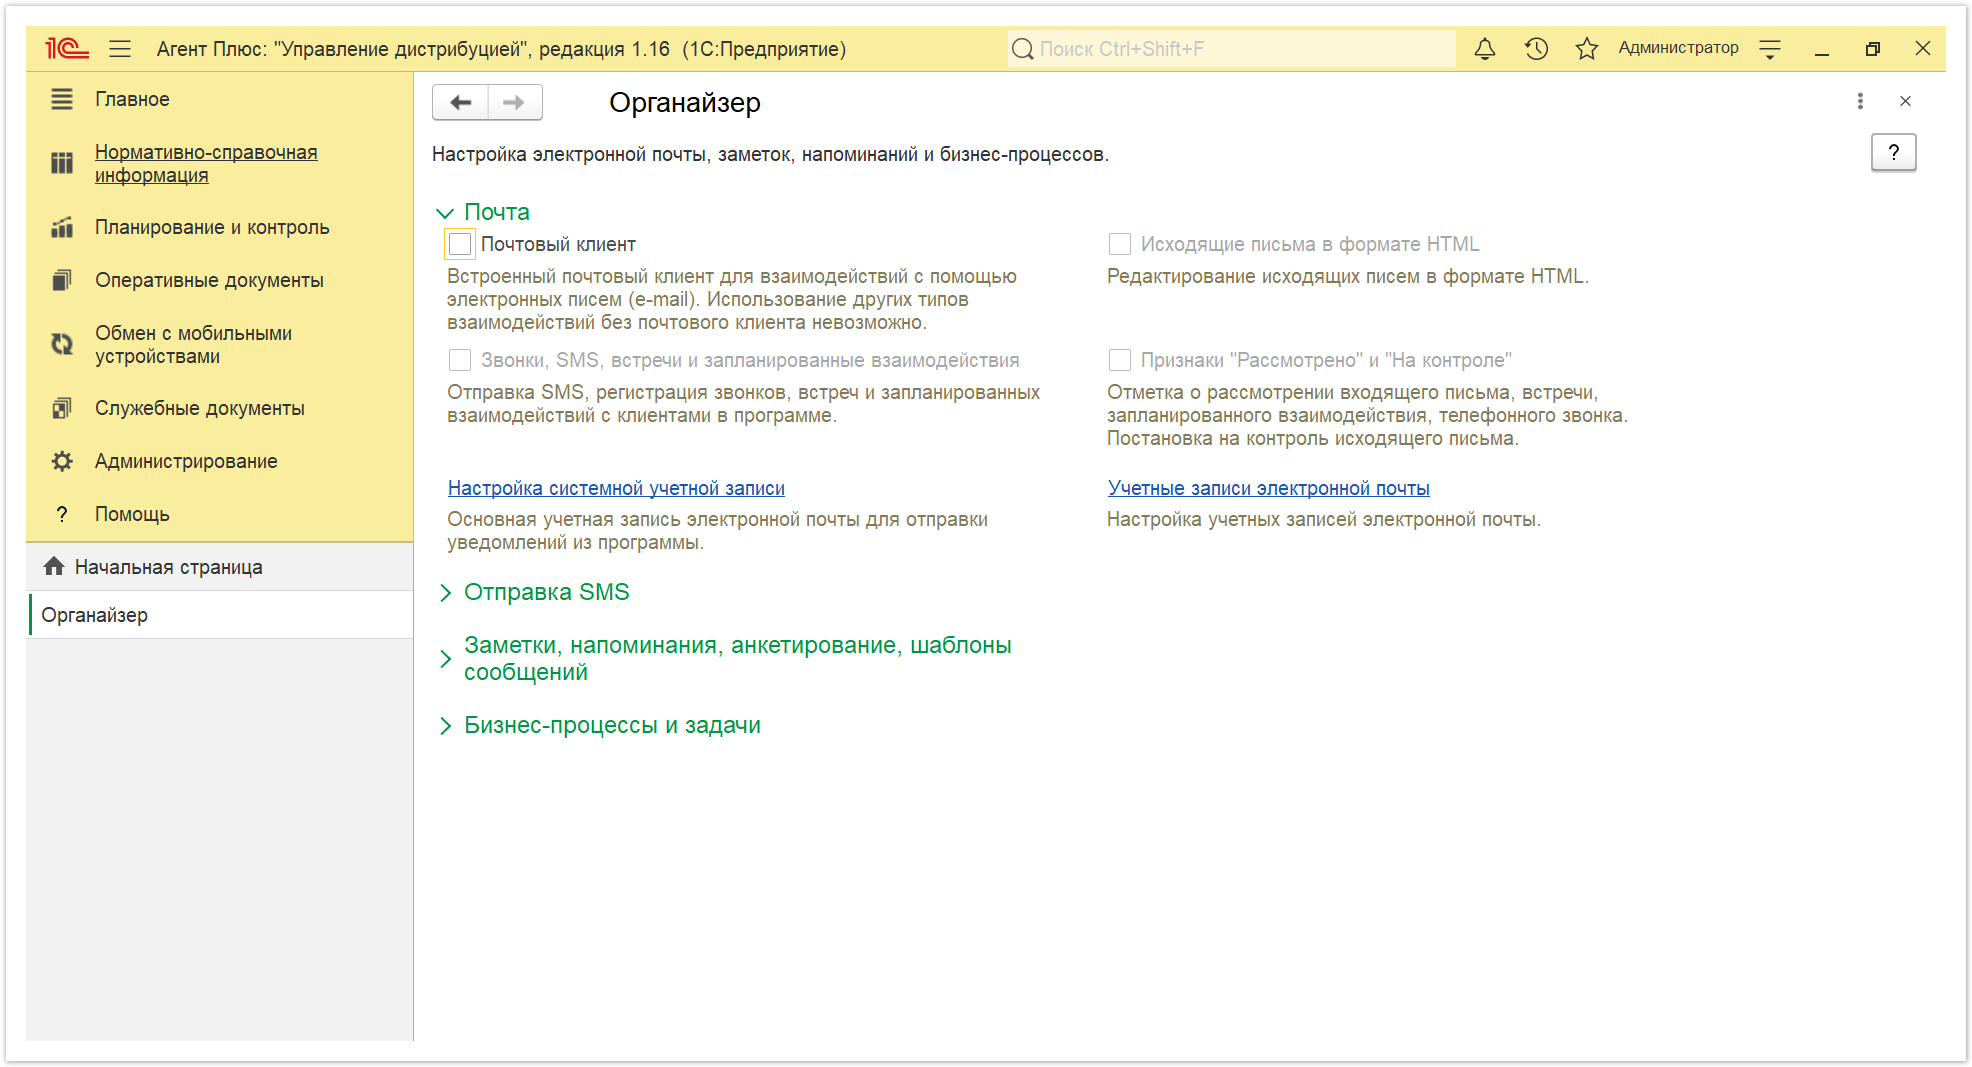Click the 1C logo icon
Image resolution: width=1972 pixels, height=1067 pixels.
coord(67,48)
